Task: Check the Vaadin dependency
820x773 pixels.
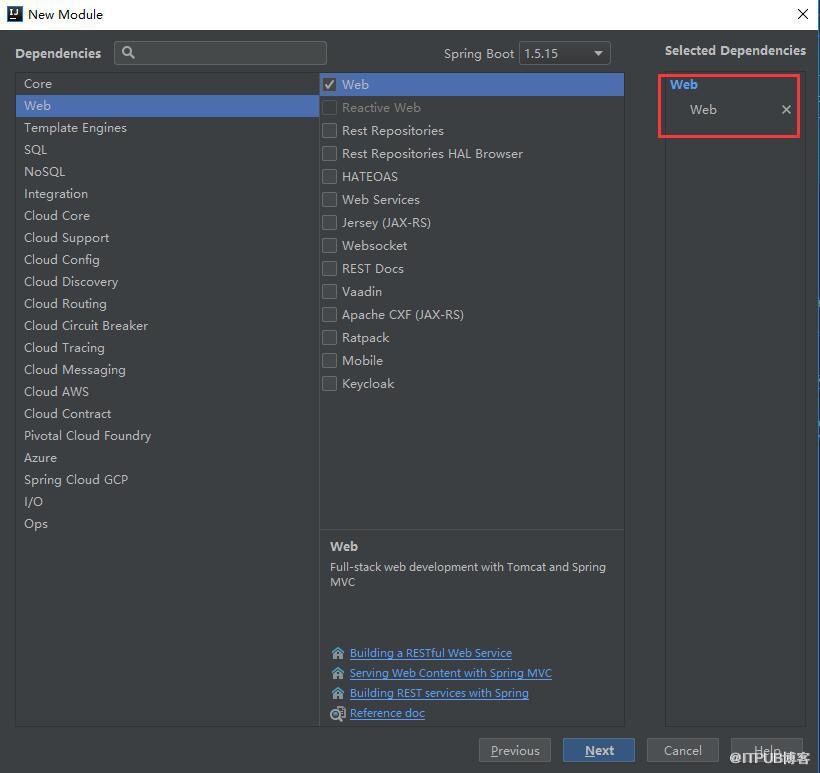Action: [x=329, y=292]
